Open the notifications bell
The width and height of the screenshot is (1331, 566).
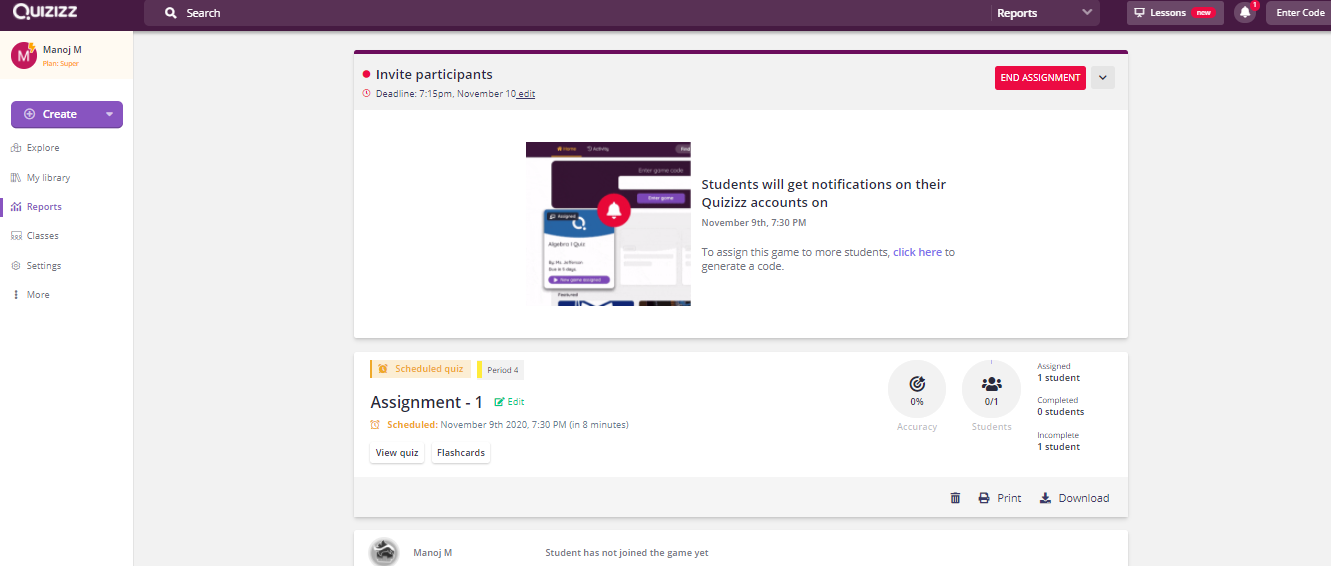click(x=1245, y=13)
